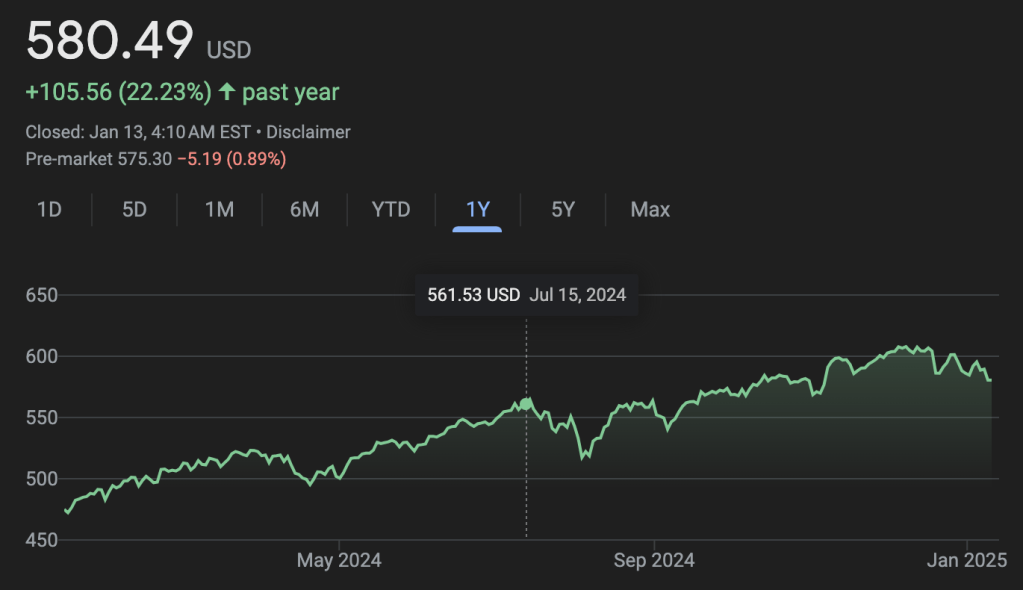Select the 5D time range tab
Viewport: 1023px width, 590px height.
pyautogui.click(x=134, y=210)
